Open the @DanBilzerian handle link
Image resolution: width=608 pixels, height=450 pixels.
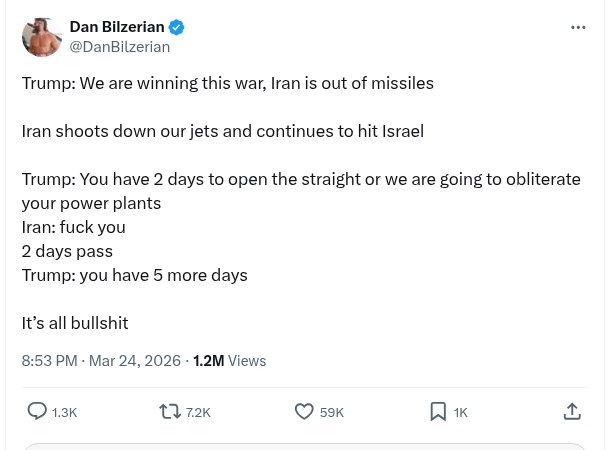(x=120, y=47)
